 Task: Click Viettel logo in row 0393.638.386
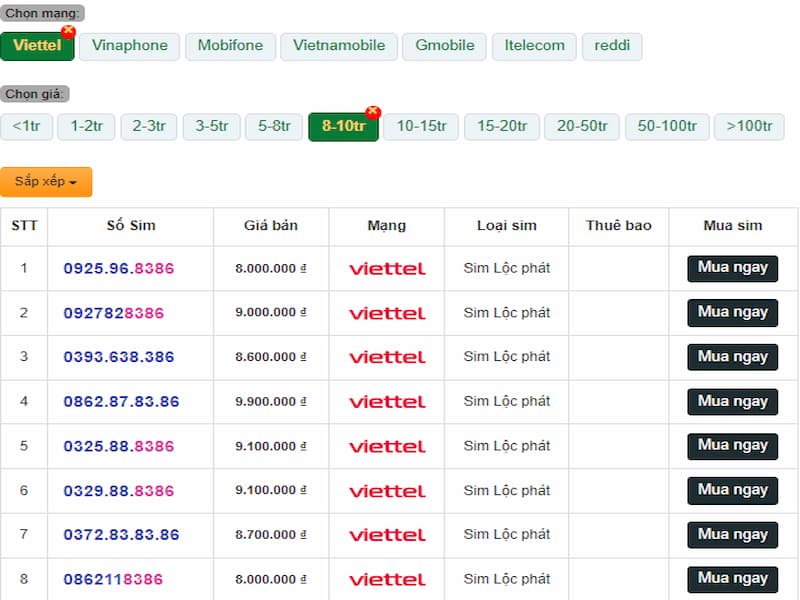pyautogui.click(x=387, y=357)
